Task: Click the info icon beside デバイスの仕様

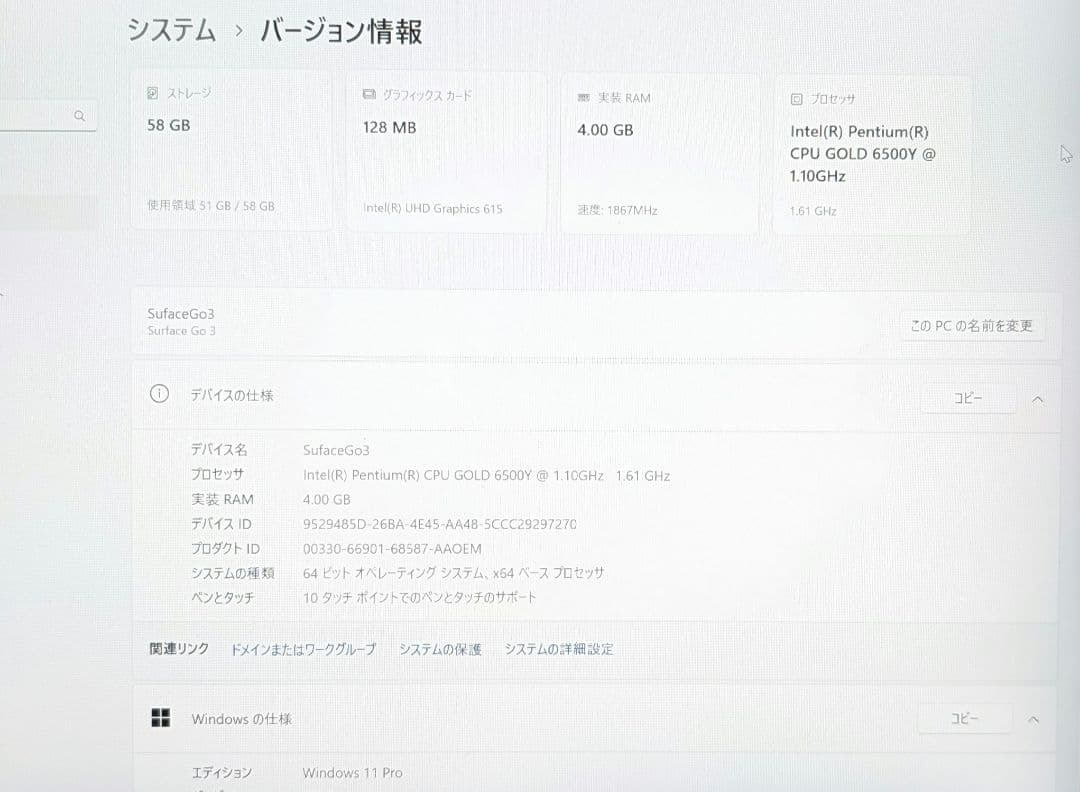Action: pos(159,394)
